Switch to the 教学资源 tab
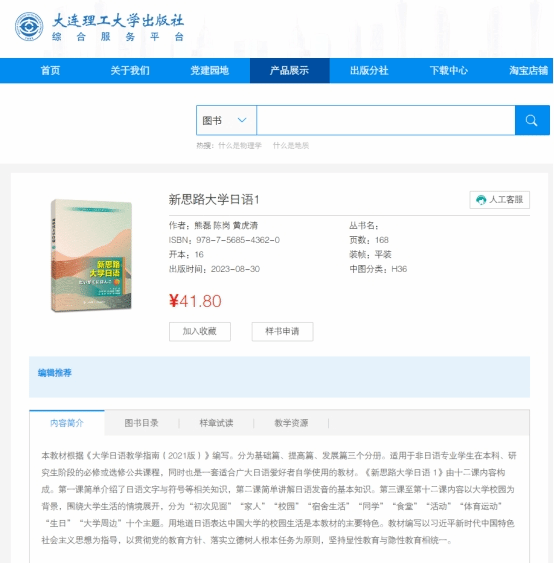554x563 pixels. (x=292, y=423)
